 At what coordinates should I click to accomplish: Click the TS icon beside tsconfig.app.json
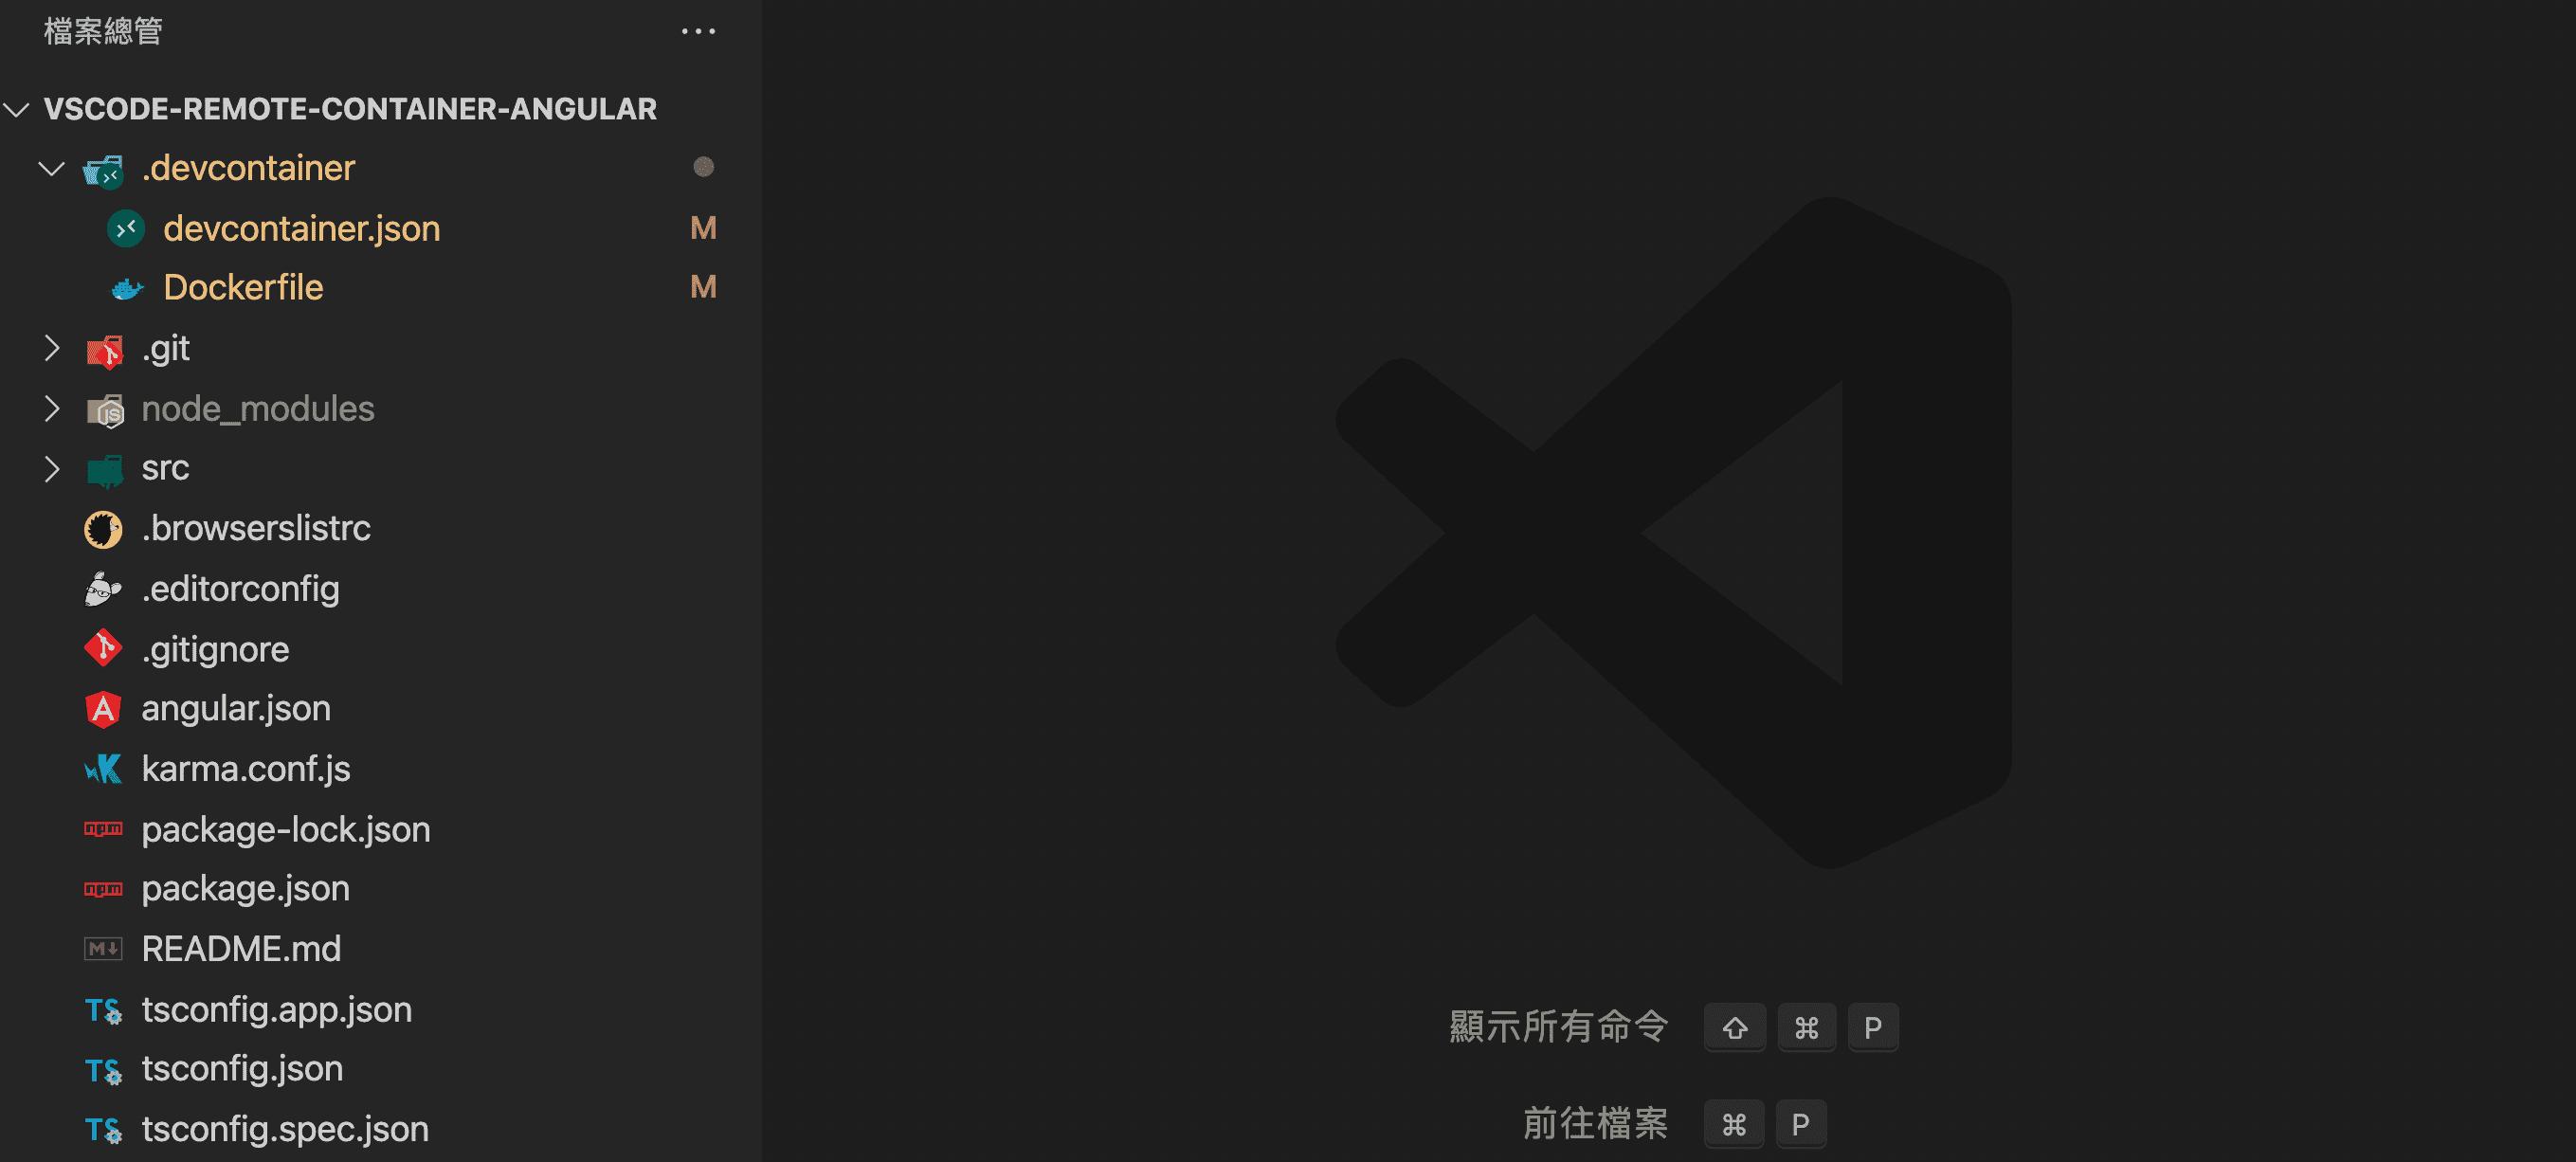pyautogui.click(x=103, y=1011)
